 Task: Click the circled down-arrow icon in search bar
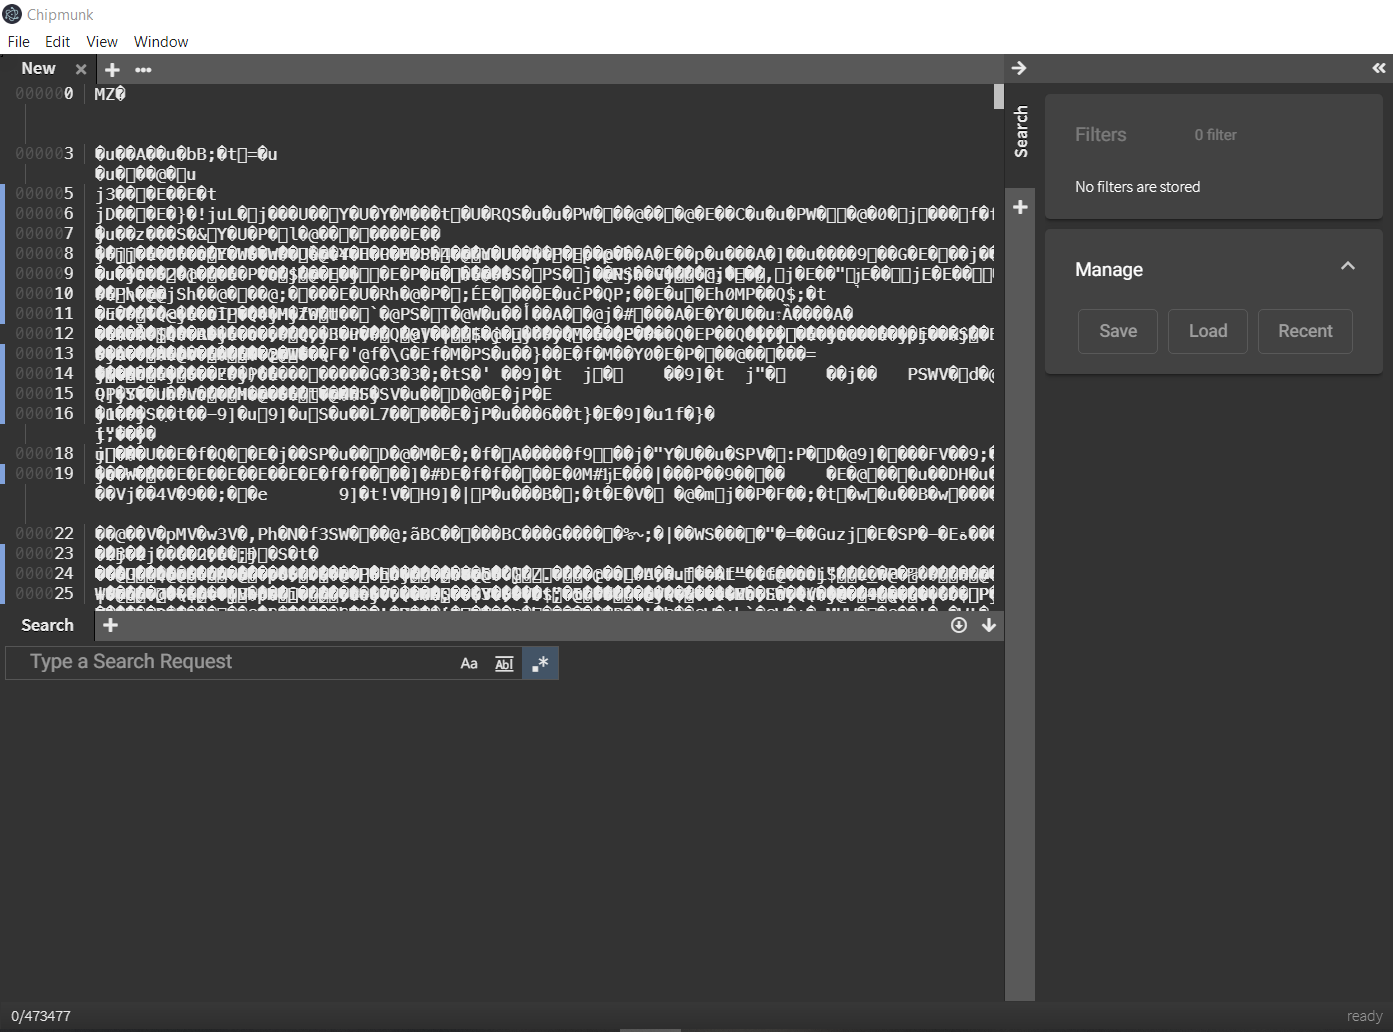959,625
